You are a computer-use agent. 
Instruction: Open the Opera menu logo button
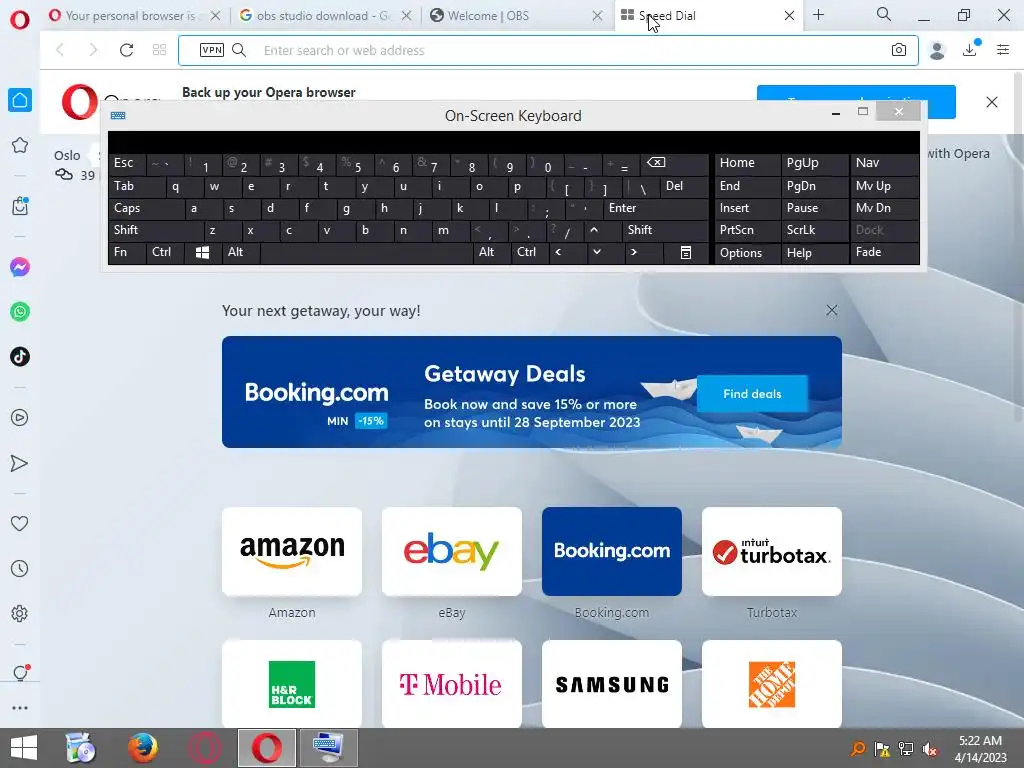point(20,19)
